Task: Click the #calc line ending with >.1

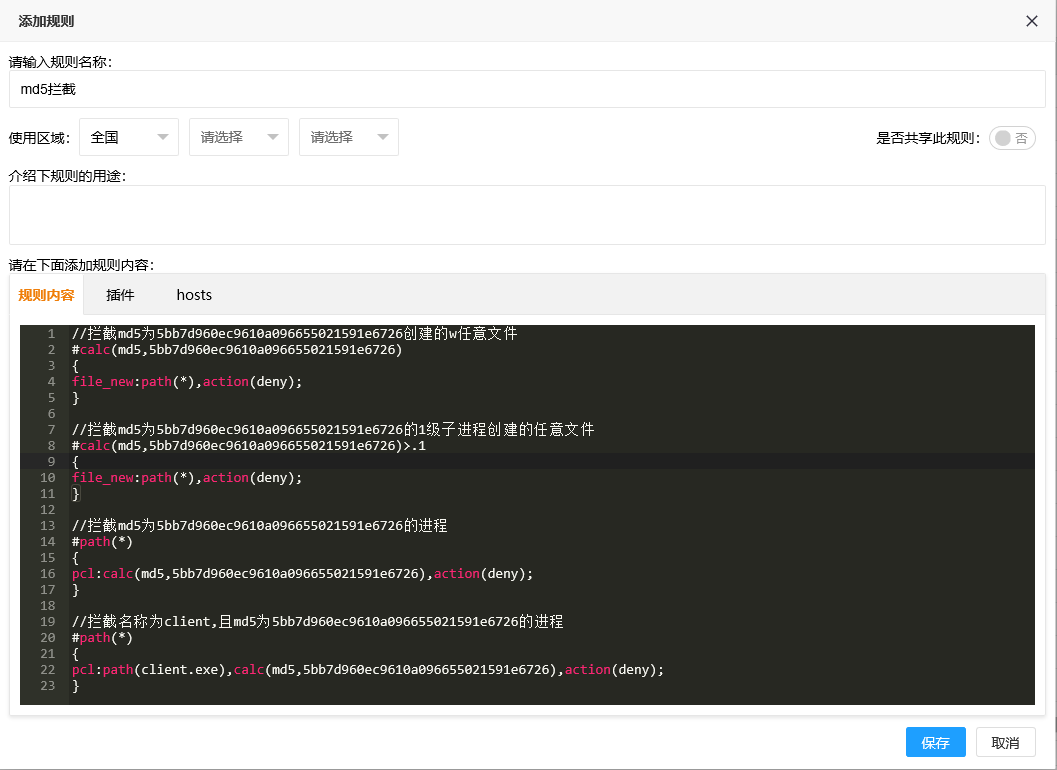Action: point(248,446)
